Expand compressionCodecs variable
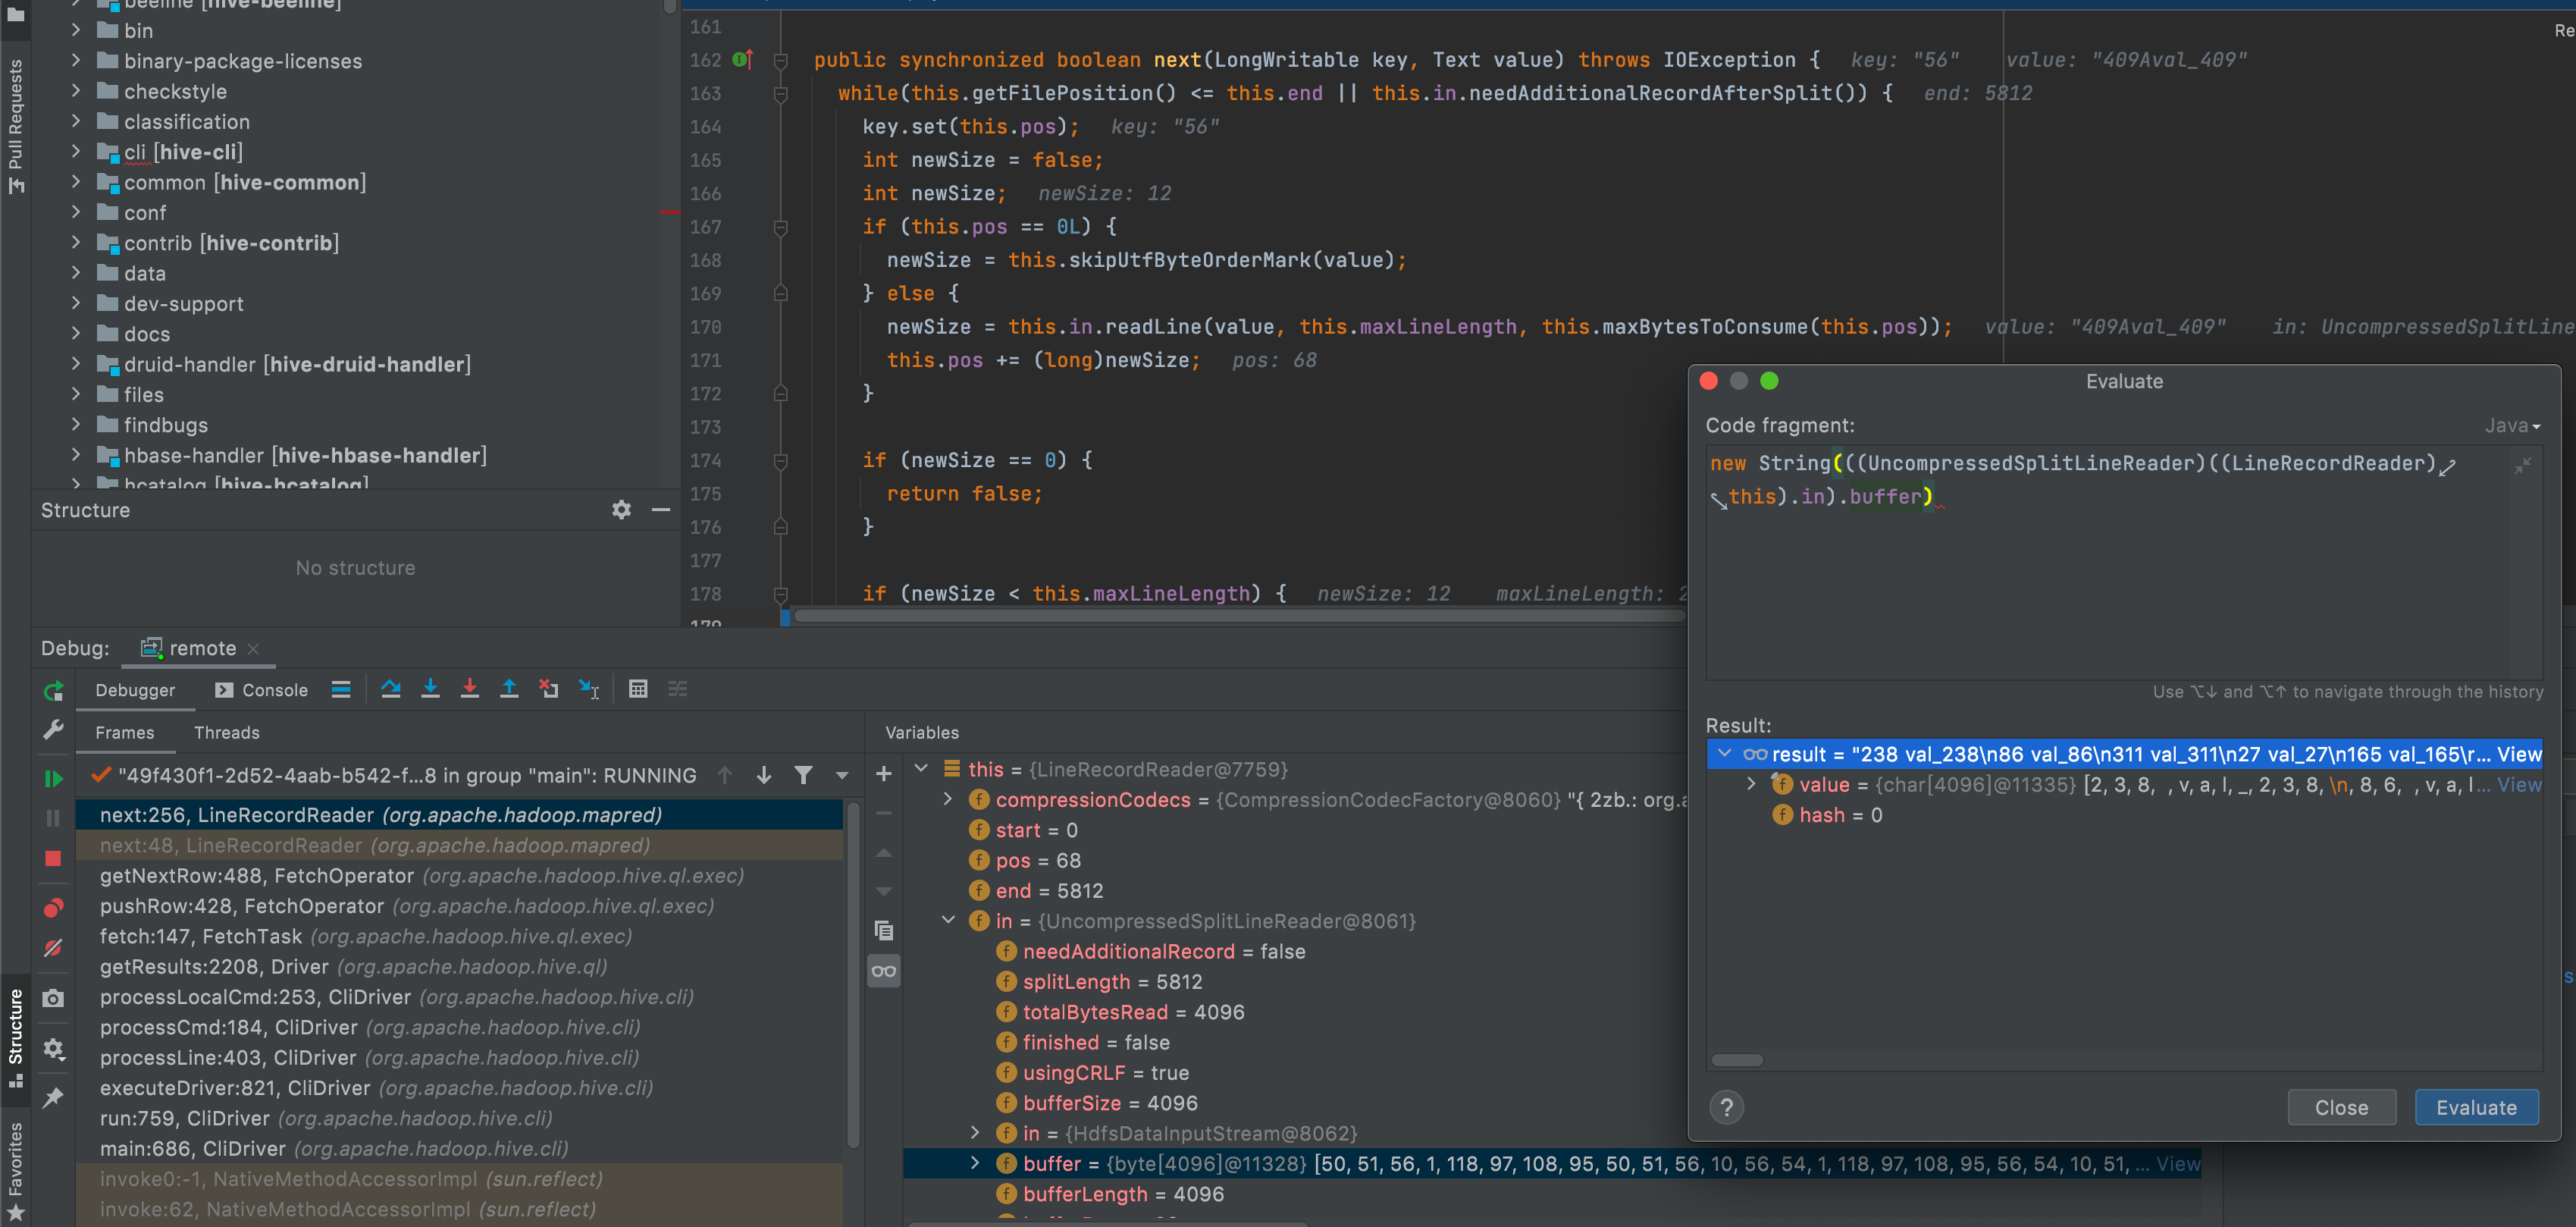 coord(948,799)
